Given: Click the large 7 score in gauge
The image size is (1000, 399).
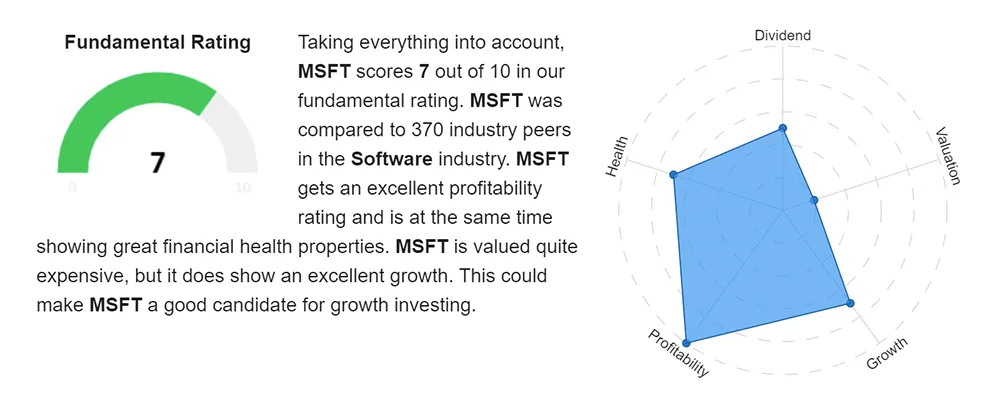Looking at the screenshot, I should 158,163.
